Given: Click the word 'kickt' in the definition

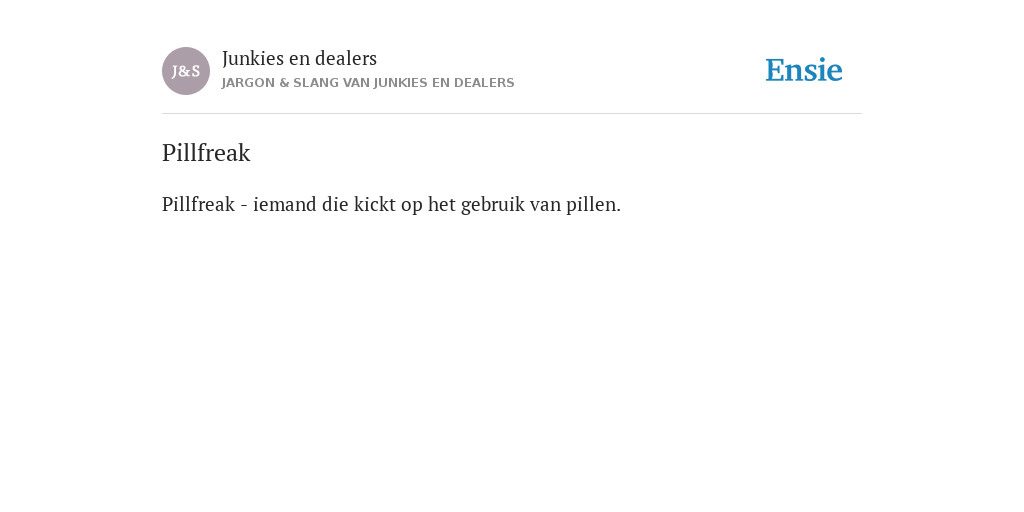Looking at the screenshot, I should click(375, 204).
